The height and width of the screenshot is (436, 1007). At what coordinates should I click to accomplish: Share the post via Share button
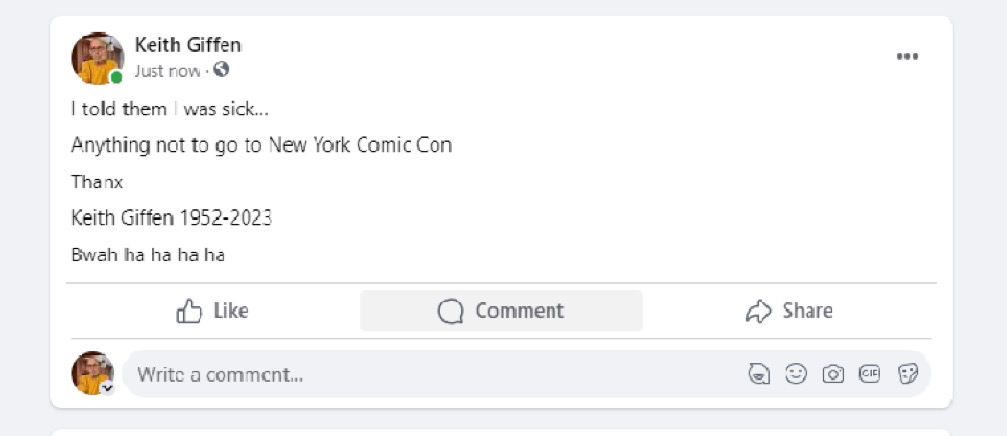coord(789,311)
